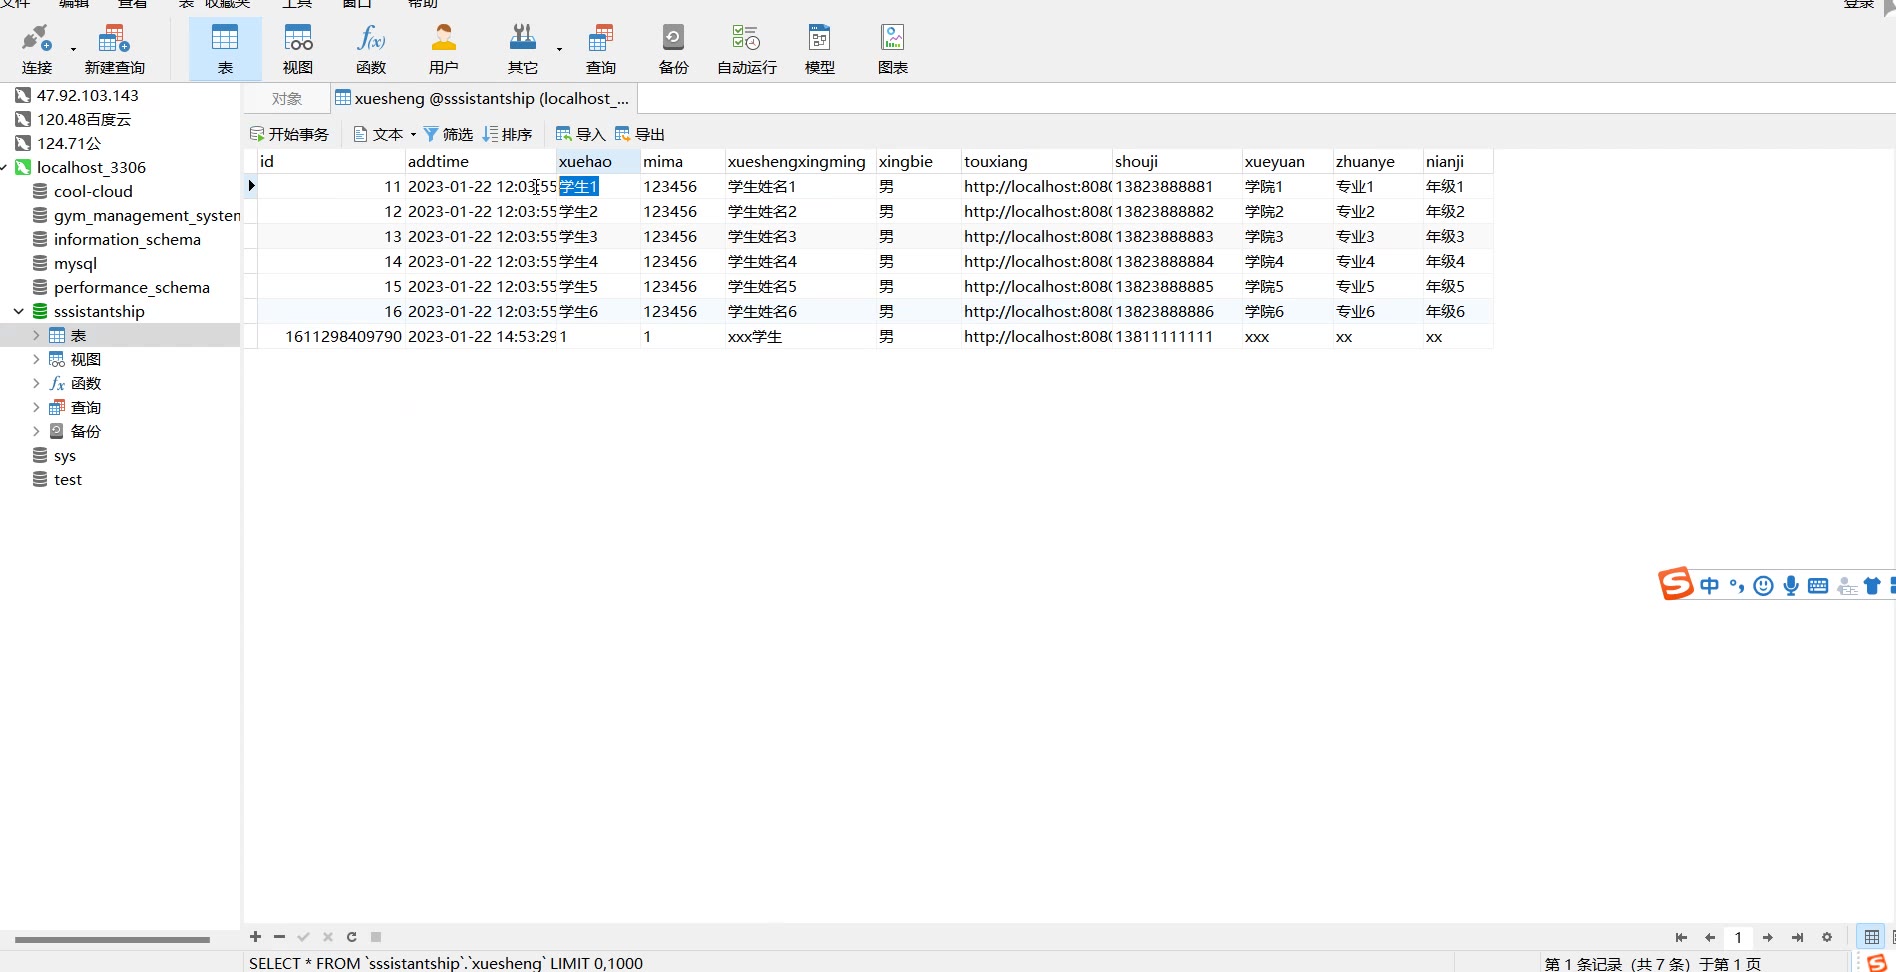This screenshot has width=1896, height=972.
Task: Expand the 备份 node in the tree
Action: [36, 432]
